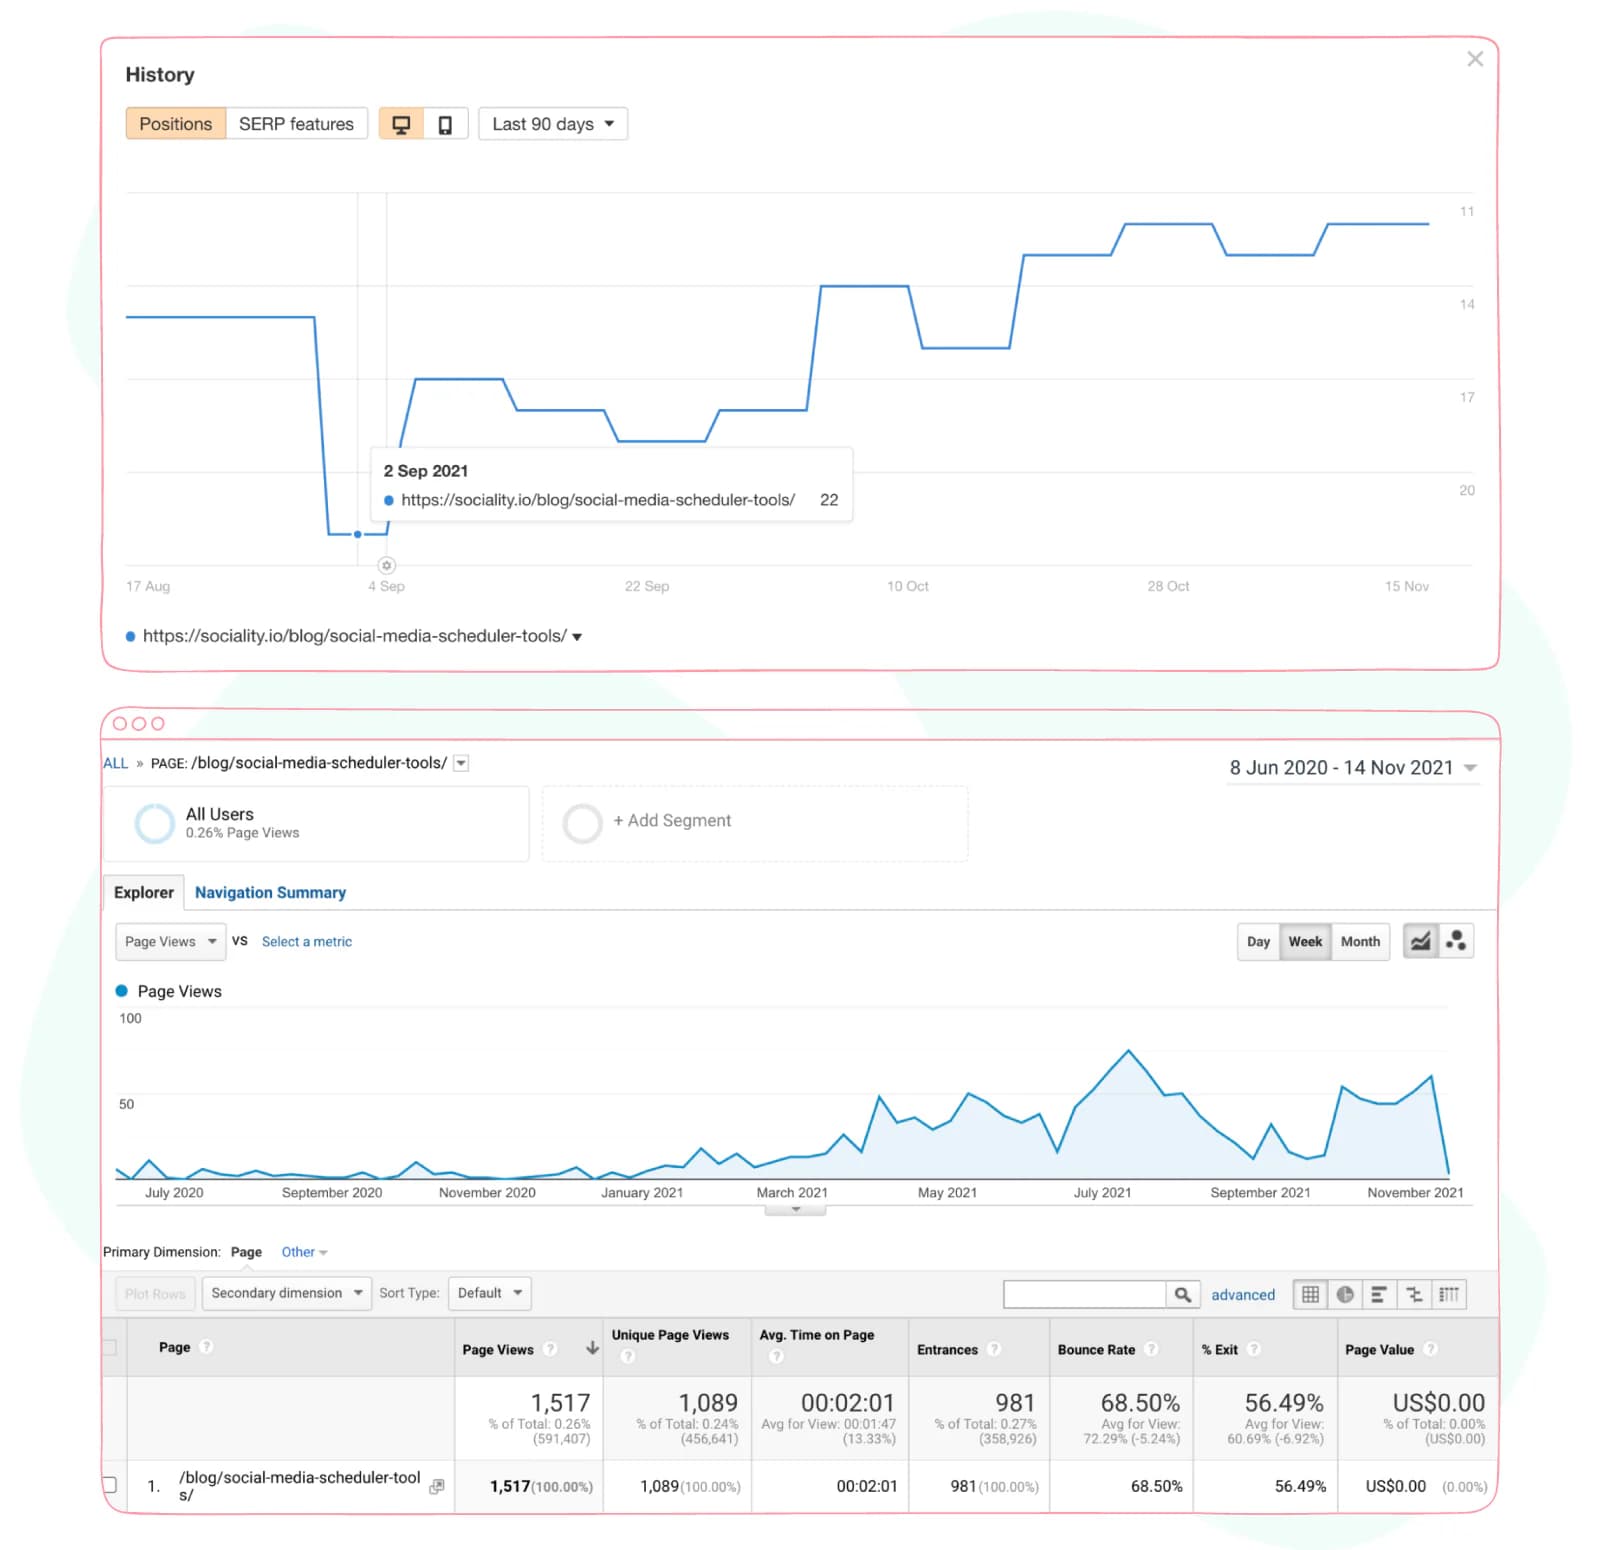1600x1550 pixels.
Task: Click the Select a metric link
Action: point(307,942)
